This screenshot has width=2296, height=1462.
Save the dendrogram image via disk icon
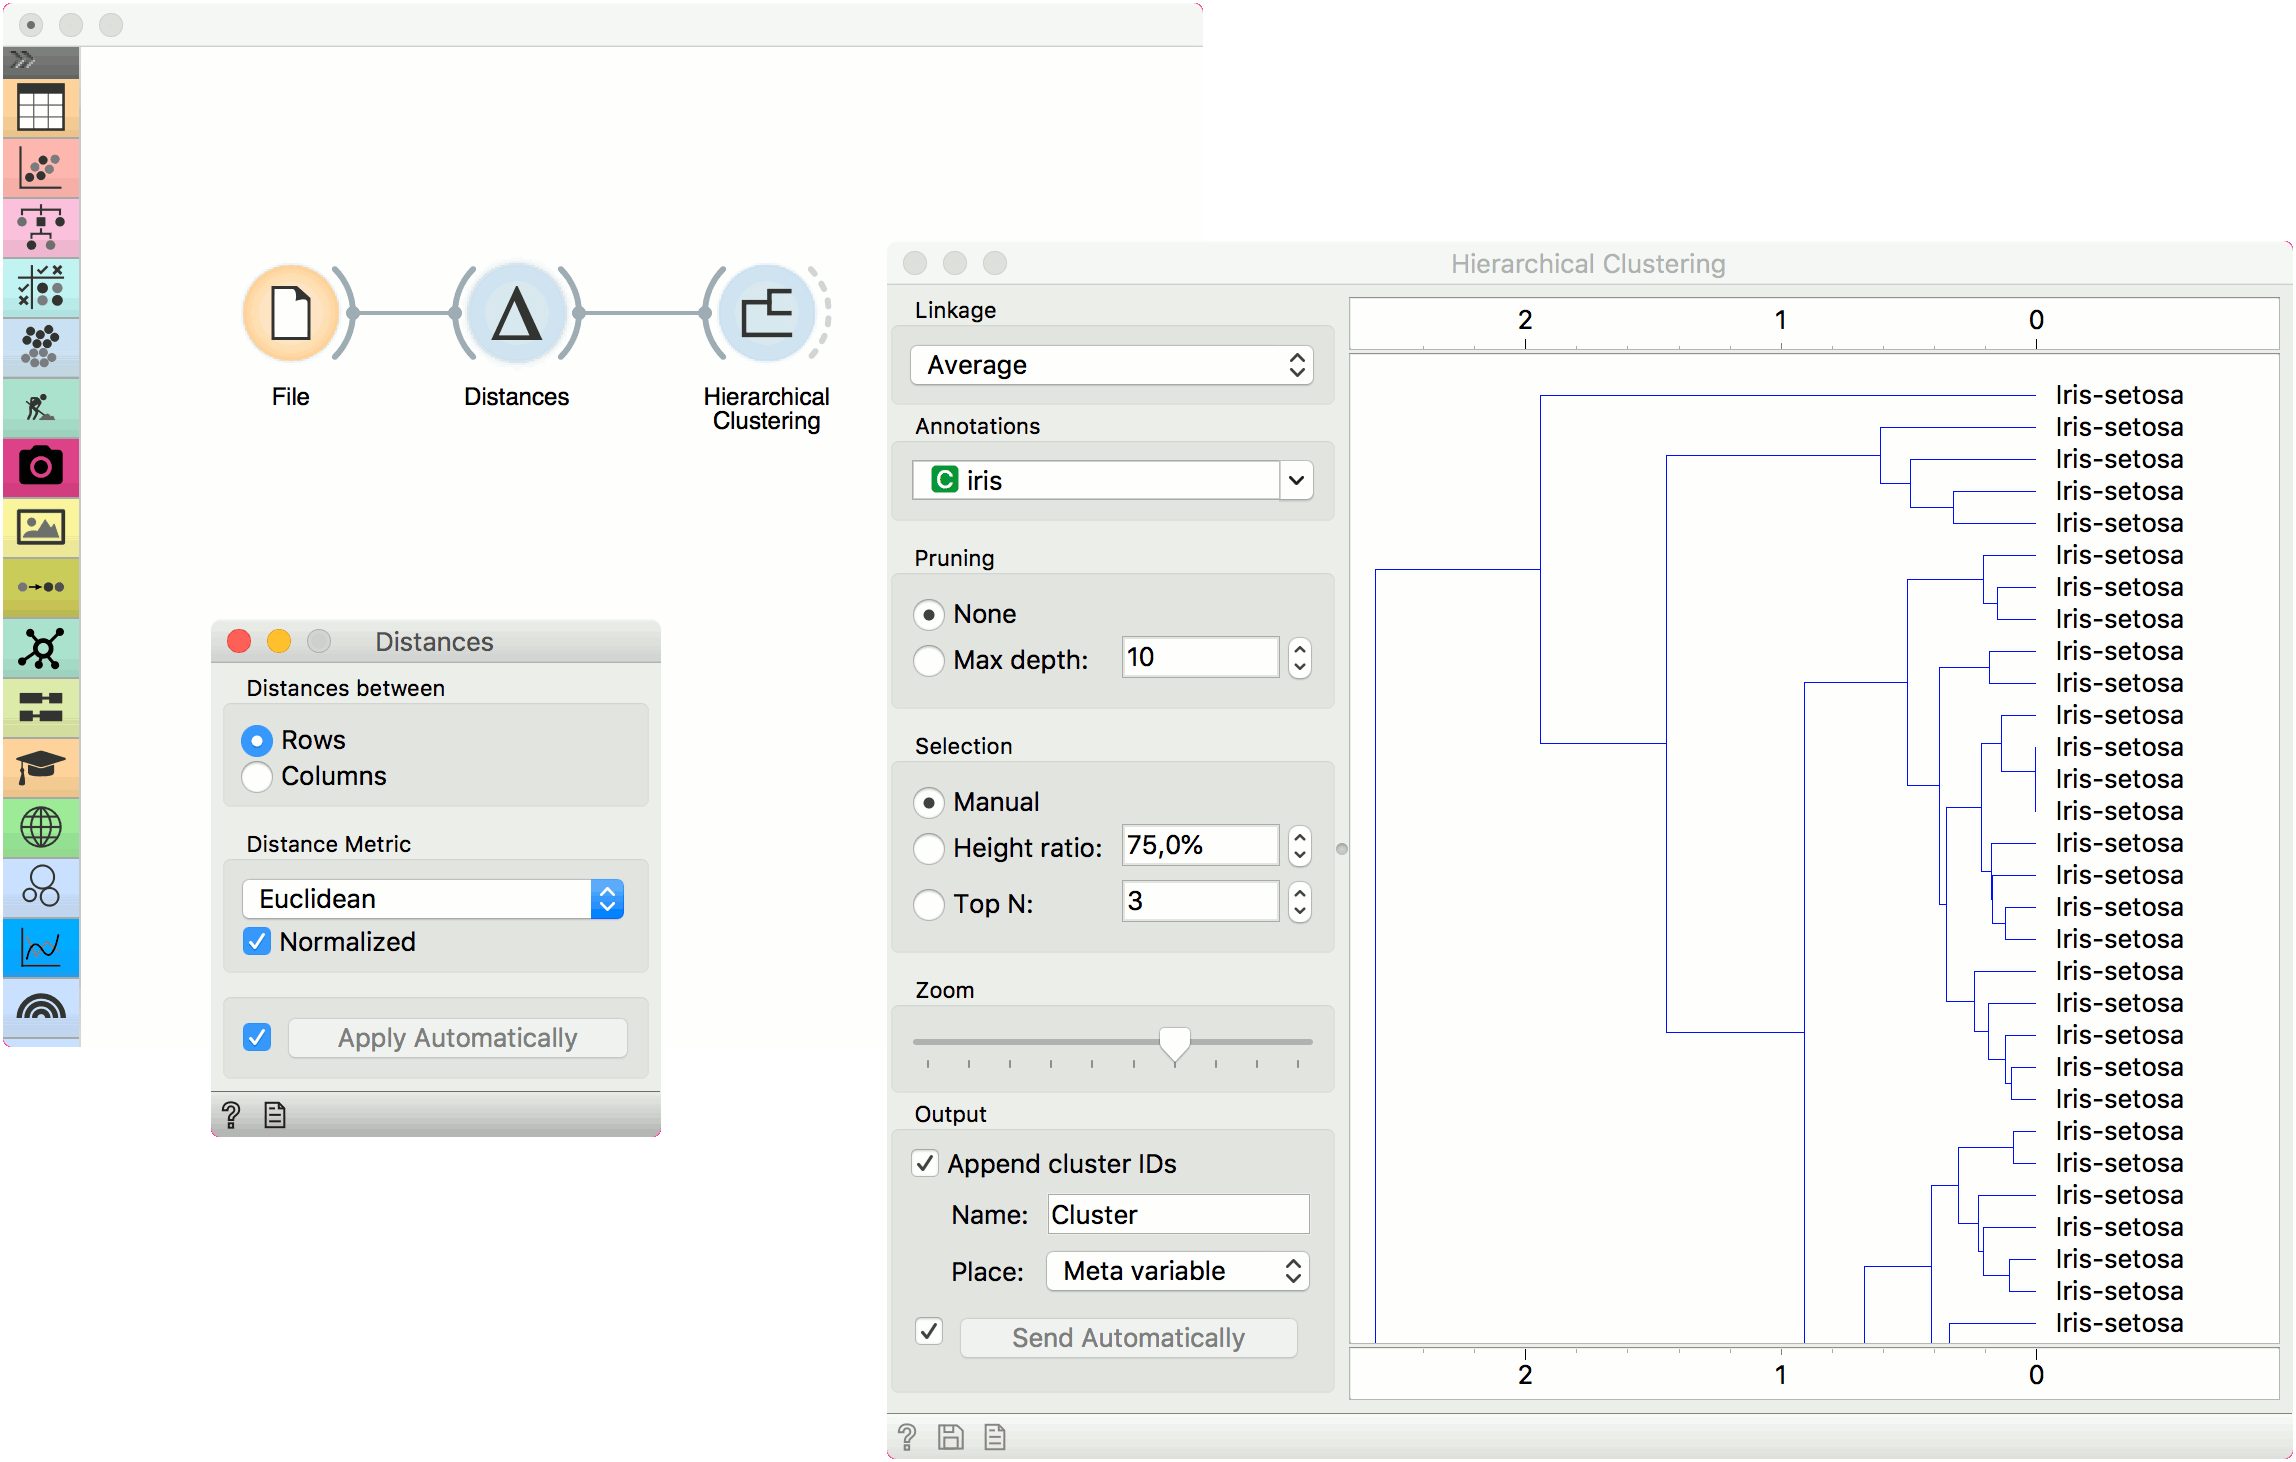click(950, 1437)
